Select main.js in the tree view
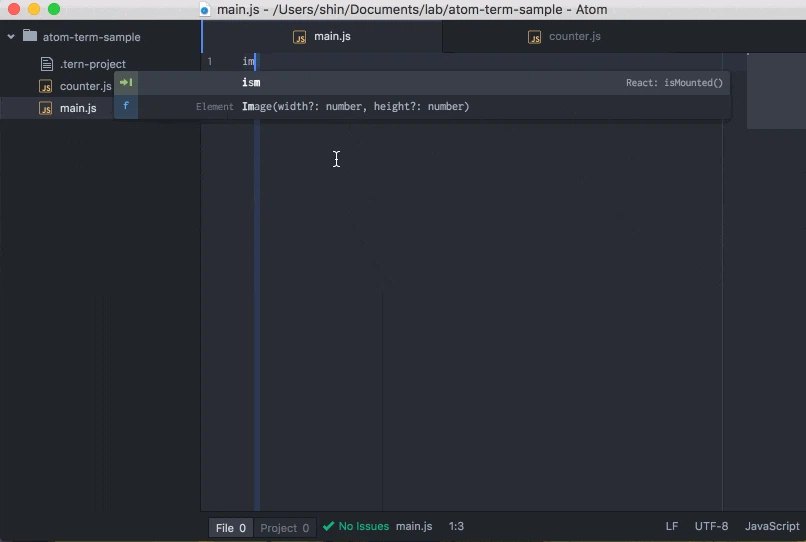 pos(78,108)
